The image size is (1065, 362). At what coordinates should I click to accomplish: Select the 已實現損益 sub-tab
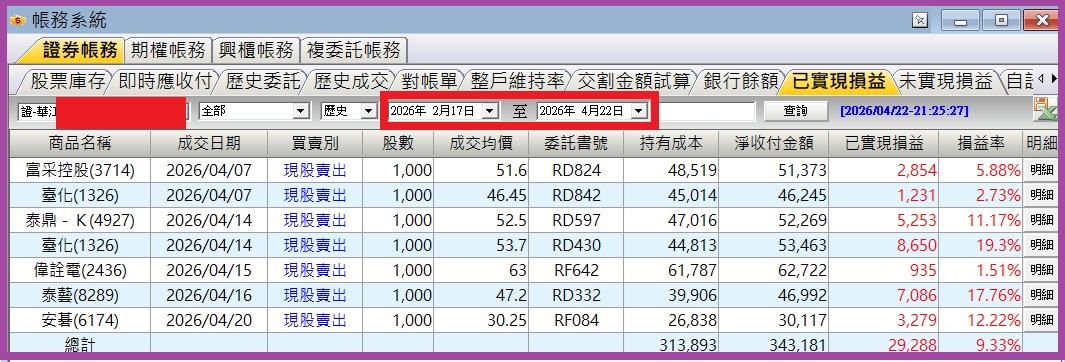pyautogui.click(x=838, y=82)
